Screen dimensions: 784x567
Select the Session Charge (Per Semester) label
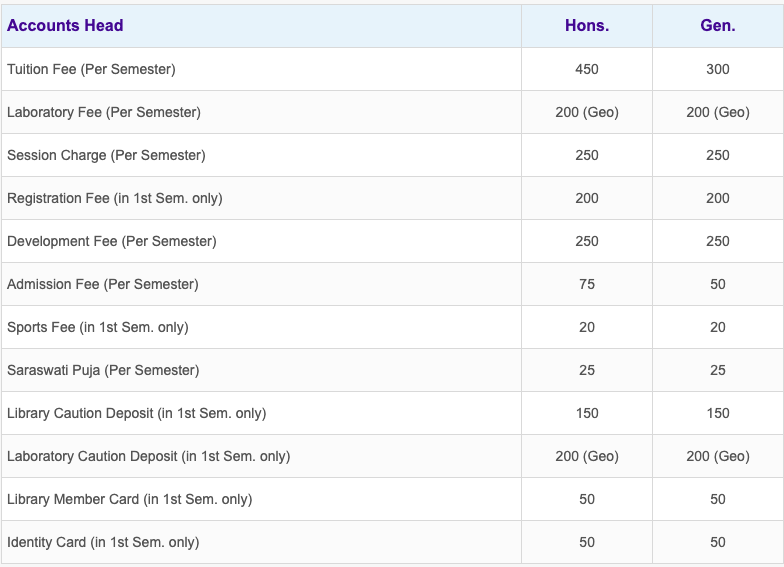click(106, 155)
